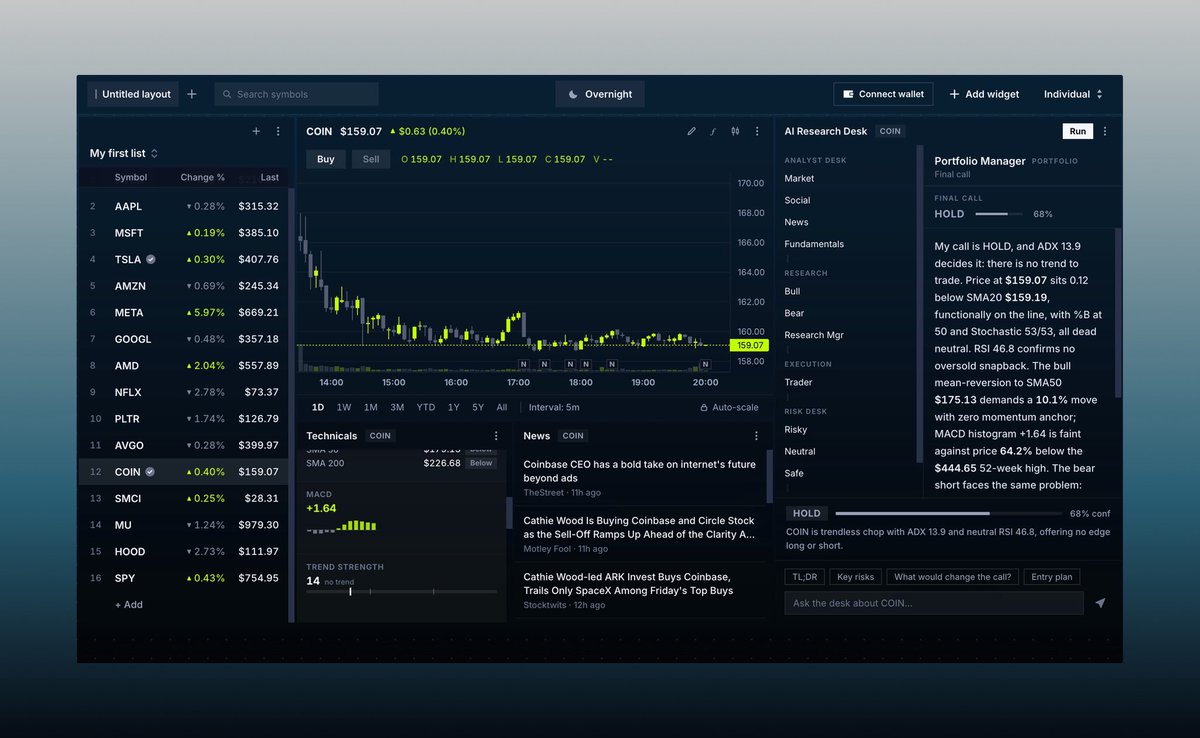Click the wallet icon in Connect wallet
Viewport: 1200px width, 738px height.
848,94
